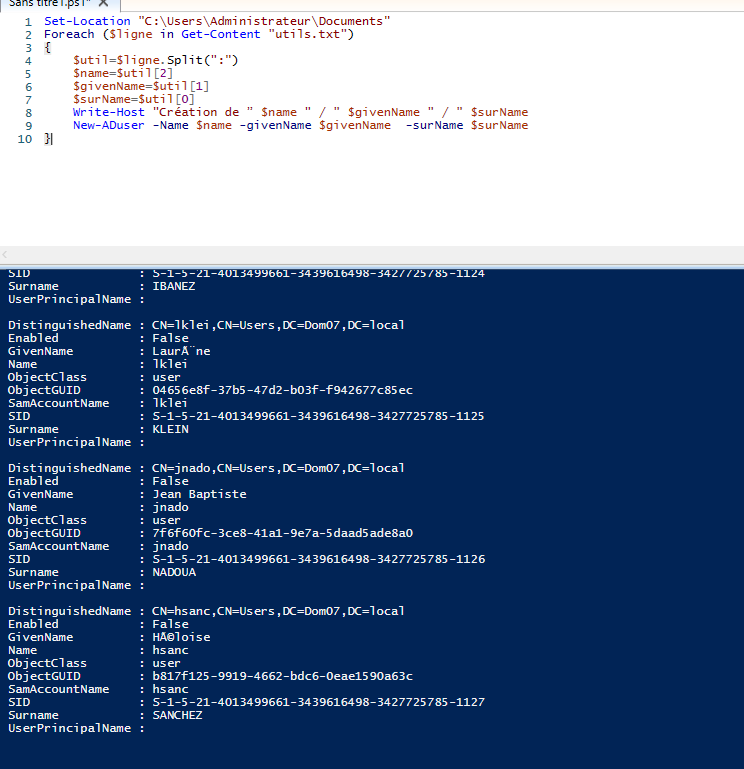This screenshot has height=769, width=744.
Task: Click the left arrow of the horizontal scrollbar
Action: tap(5, 254)
